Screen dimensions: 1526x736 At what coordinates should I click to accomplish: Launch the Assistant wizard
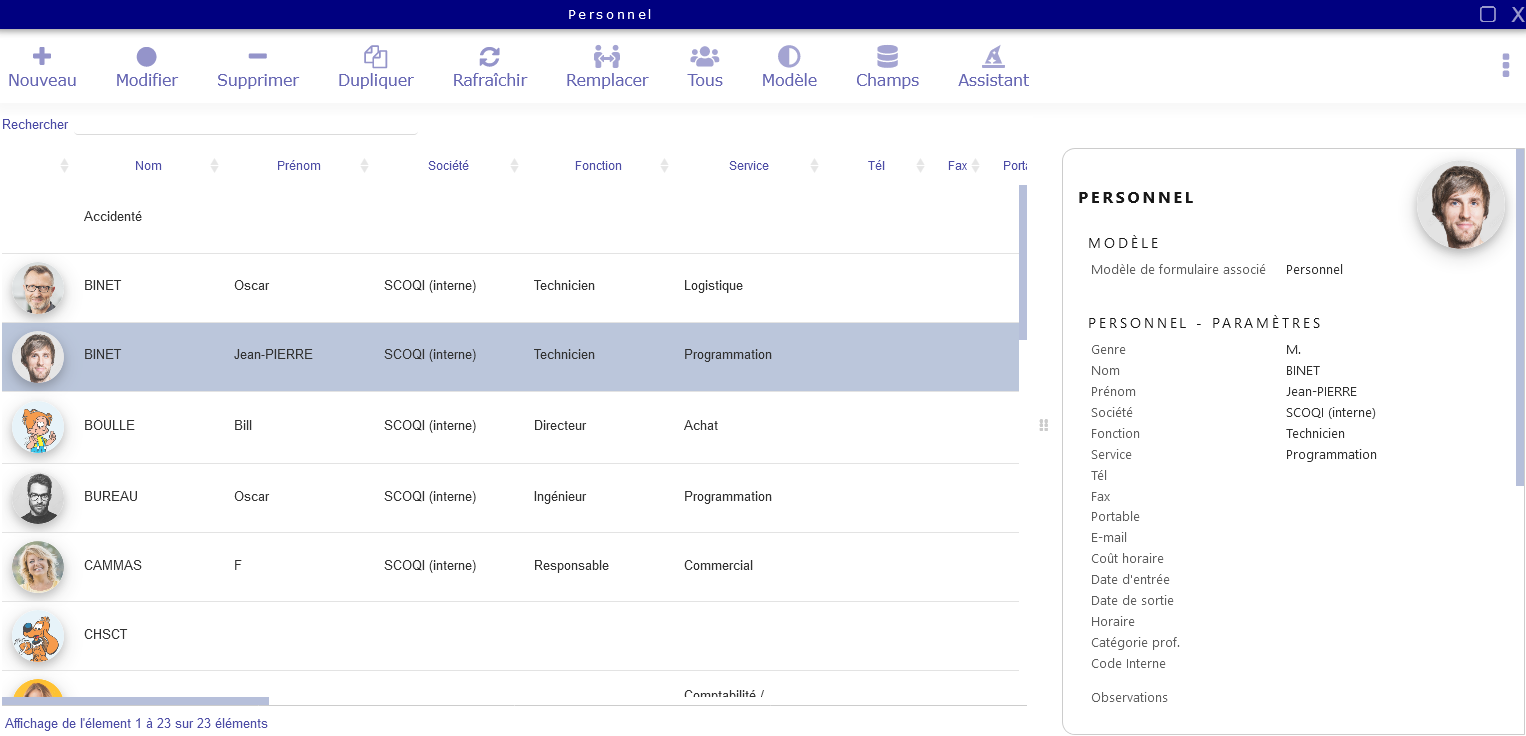coord(992,57)
